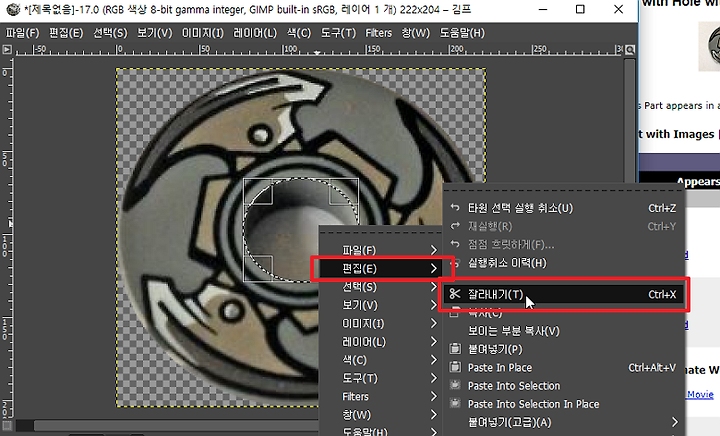Click the icon beside Paste In Place
The image size is (720, 436).
(455, 367)
